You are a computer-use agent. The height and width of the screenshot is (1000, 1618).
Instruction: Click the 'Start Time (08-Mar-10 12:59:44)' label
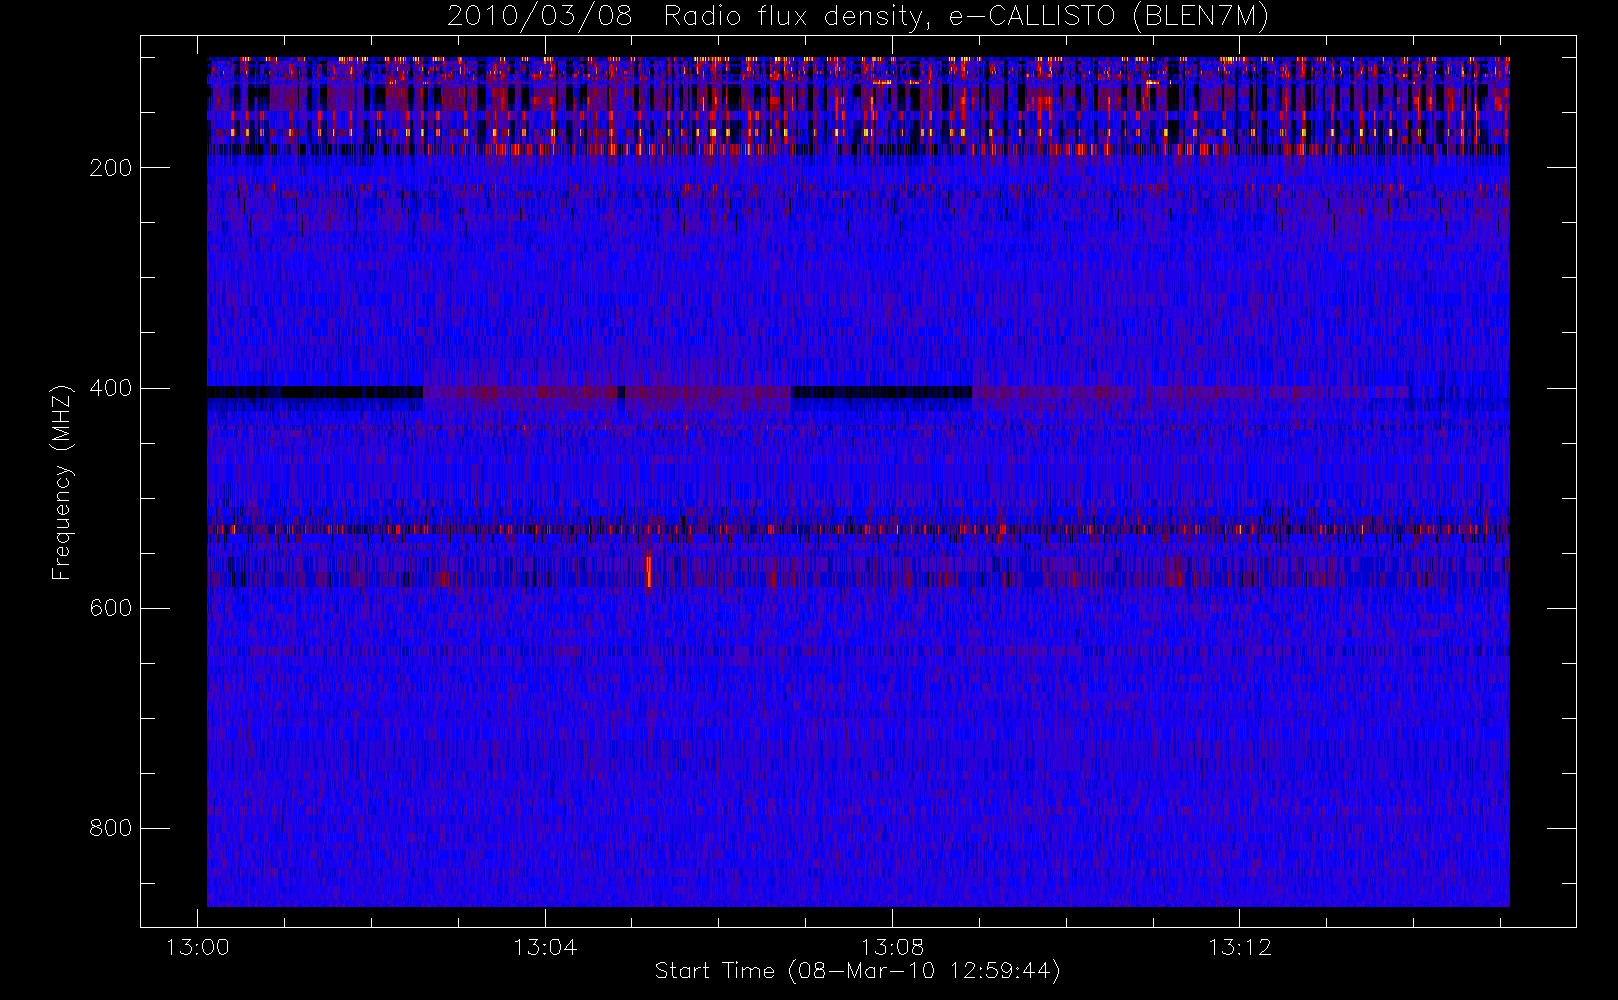click(857, 971)
